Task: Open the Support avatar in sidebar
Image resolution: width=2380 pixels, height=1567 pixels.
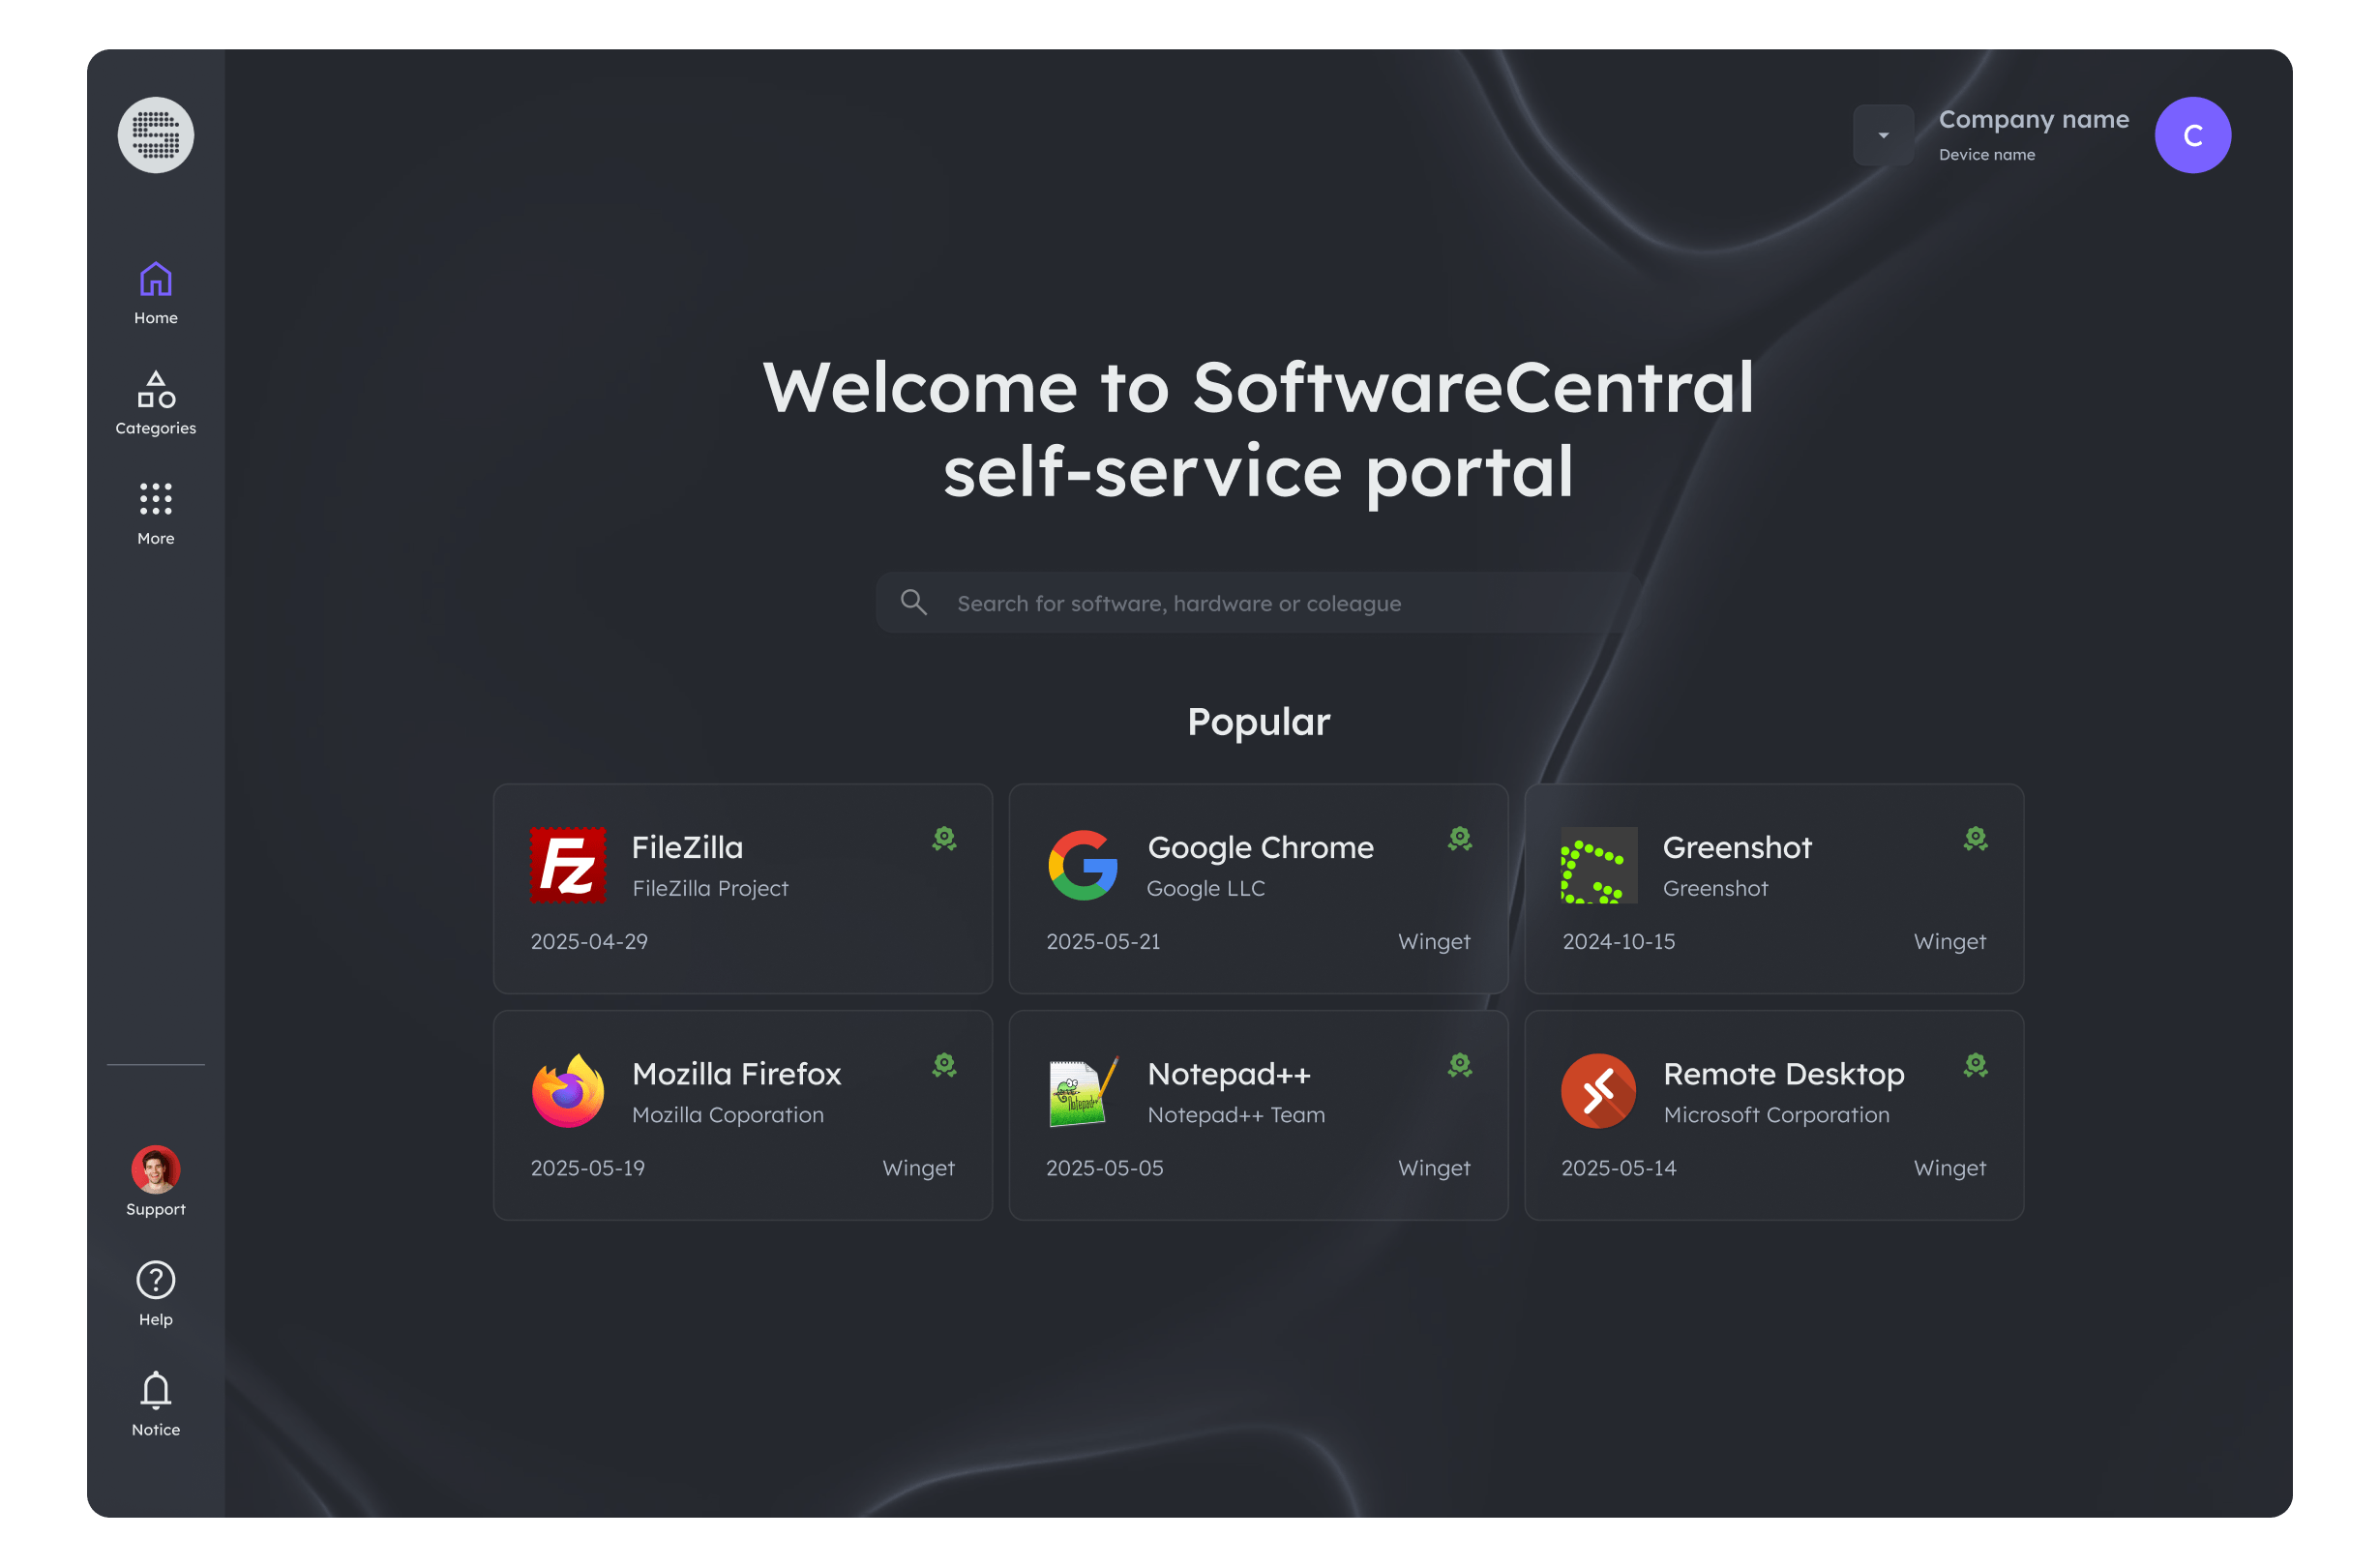Action: coord(155,1169)
